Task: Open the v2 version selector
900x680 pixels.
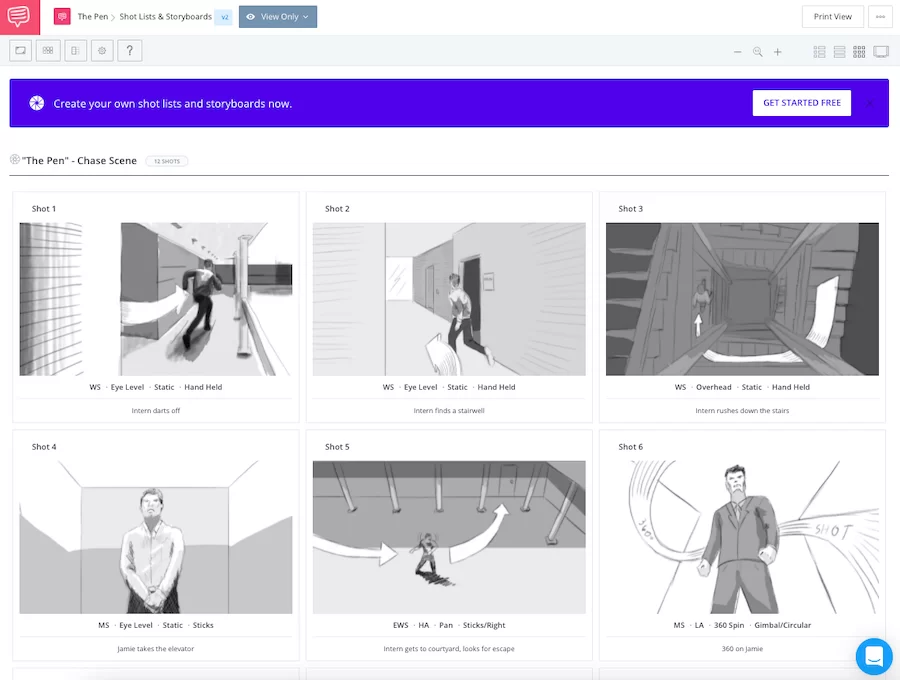Action: (224, 17)
